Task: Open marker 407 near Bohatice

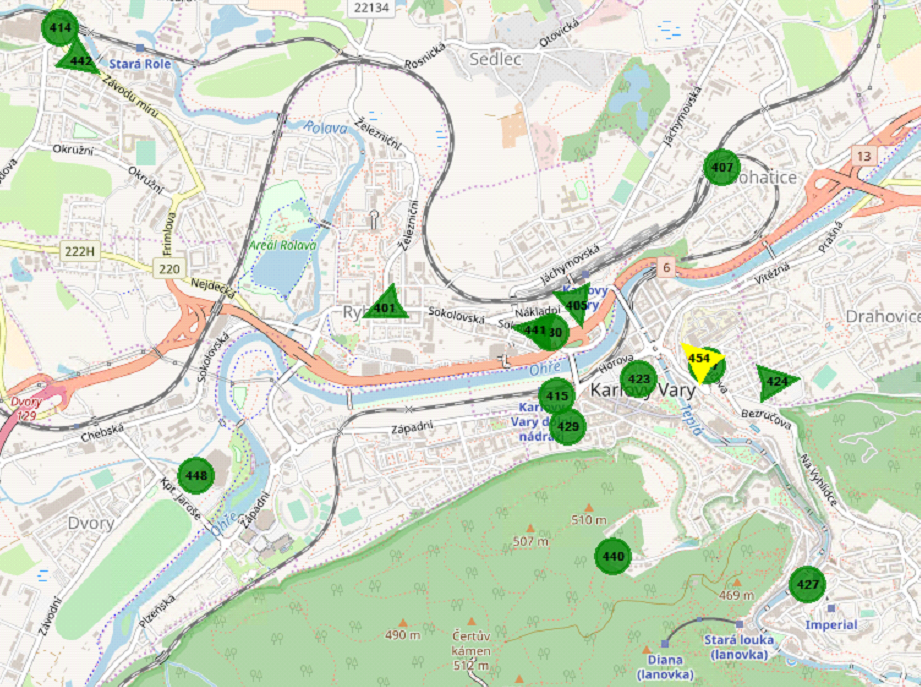Action: click(x=720, y=167)
